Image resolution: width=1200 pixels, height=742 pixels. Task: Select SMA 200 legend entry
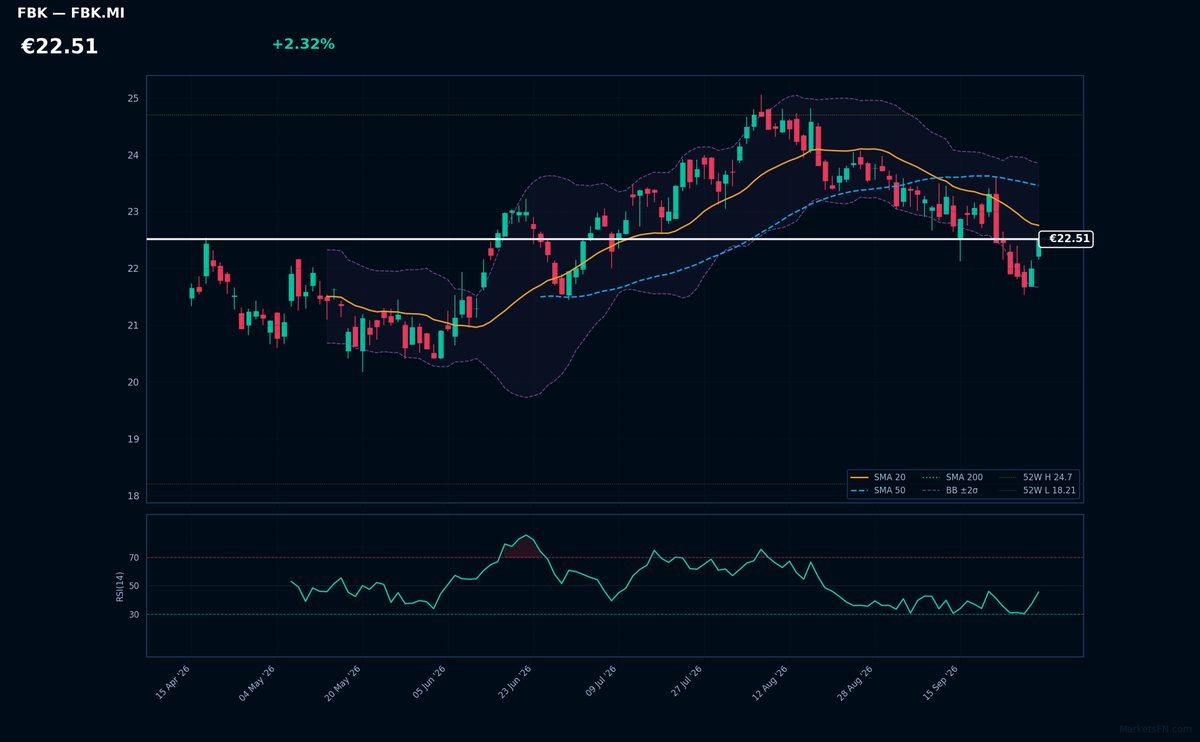pos(952,478)
